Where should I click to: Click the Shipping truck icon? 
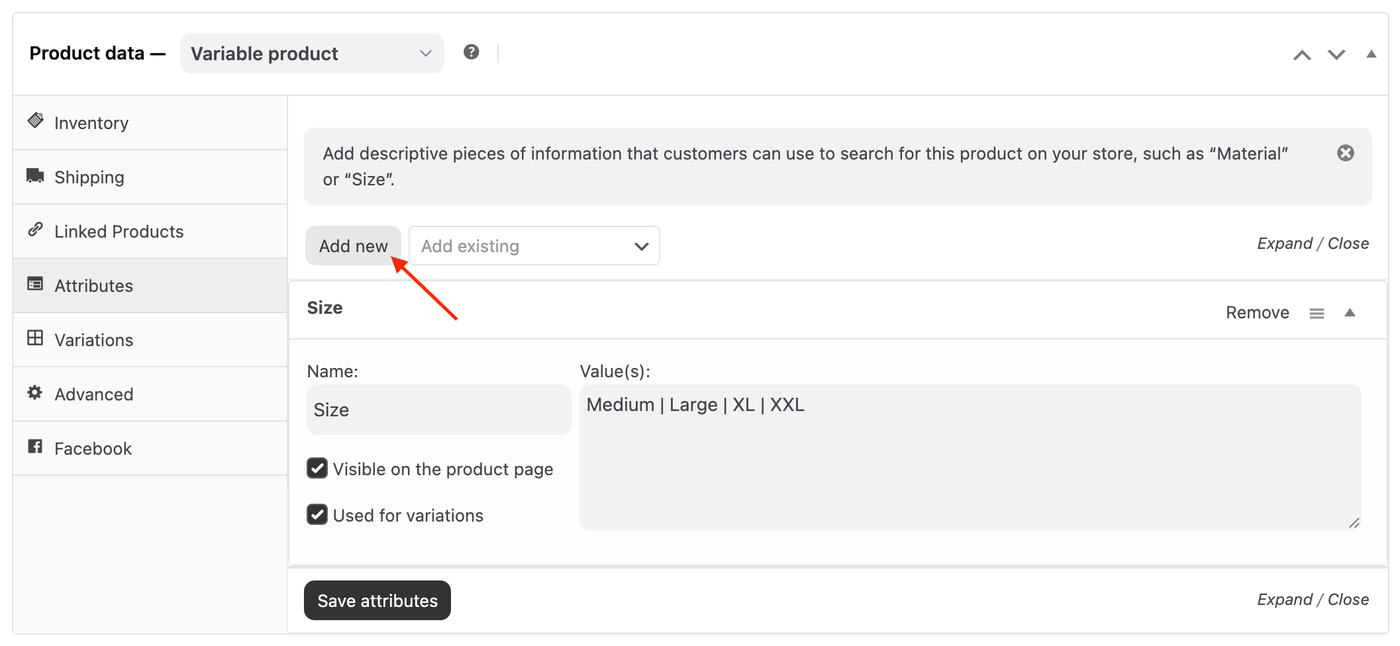(35, 176)
